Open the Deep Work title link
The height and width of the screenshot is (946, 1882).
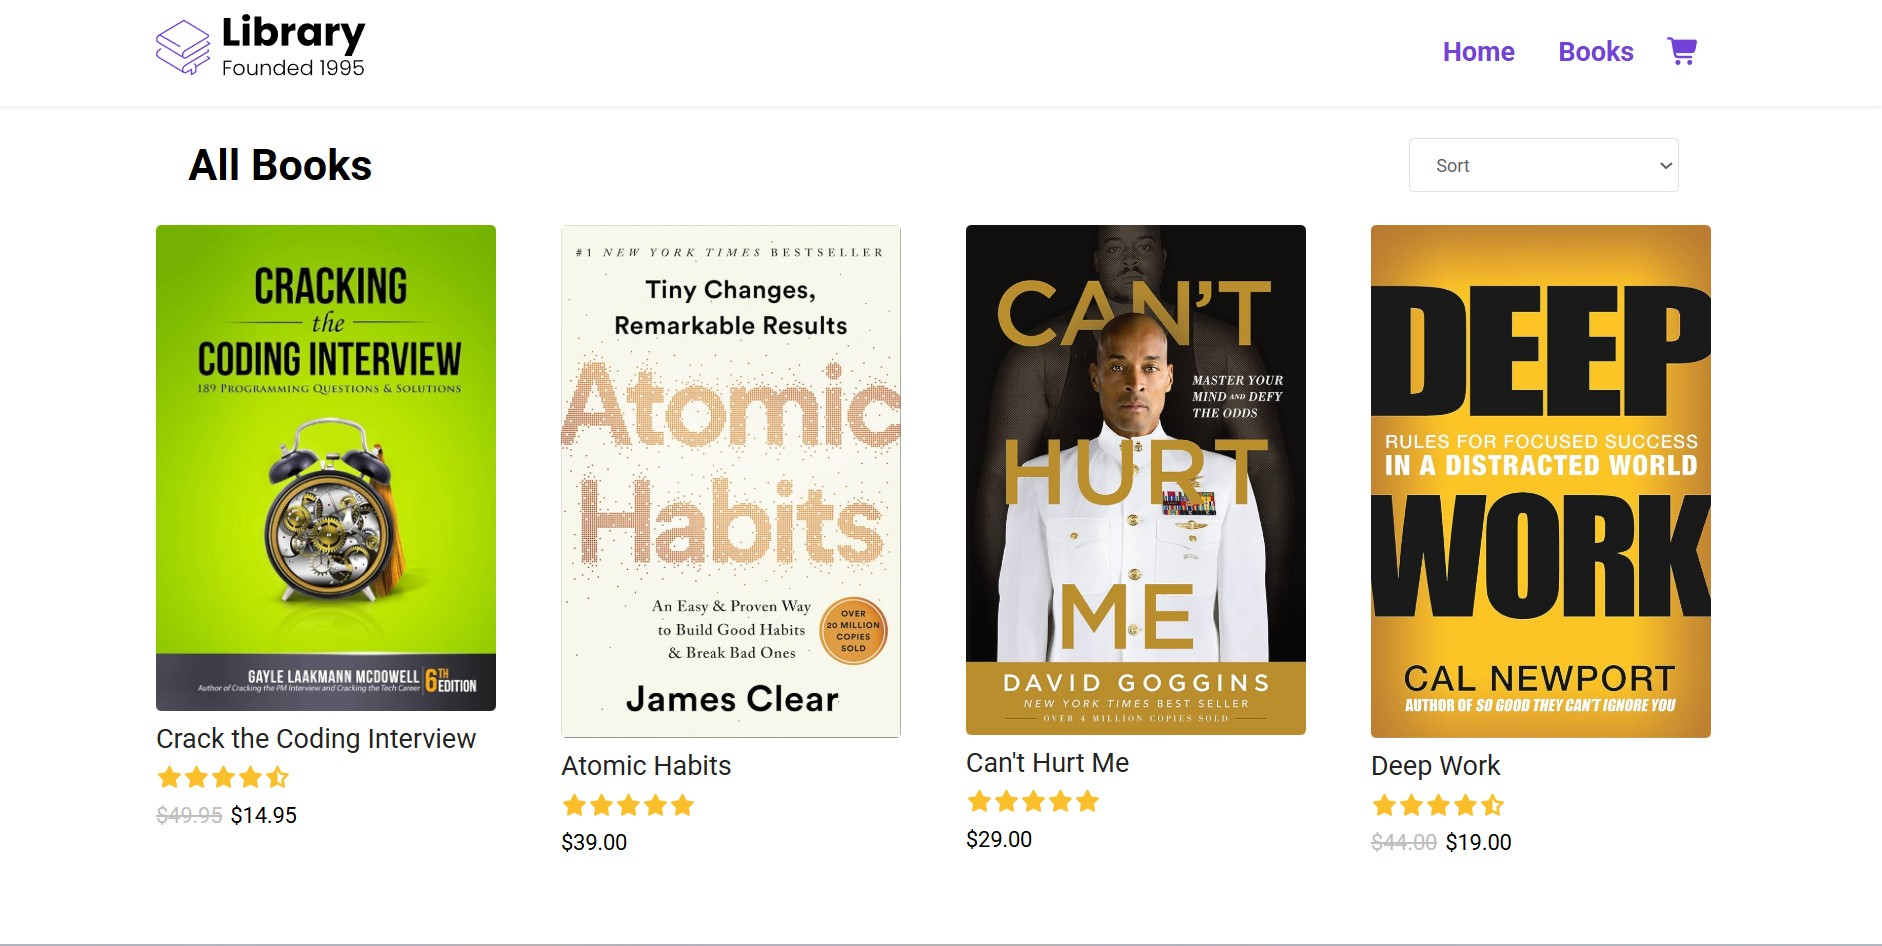(1435, 766)
